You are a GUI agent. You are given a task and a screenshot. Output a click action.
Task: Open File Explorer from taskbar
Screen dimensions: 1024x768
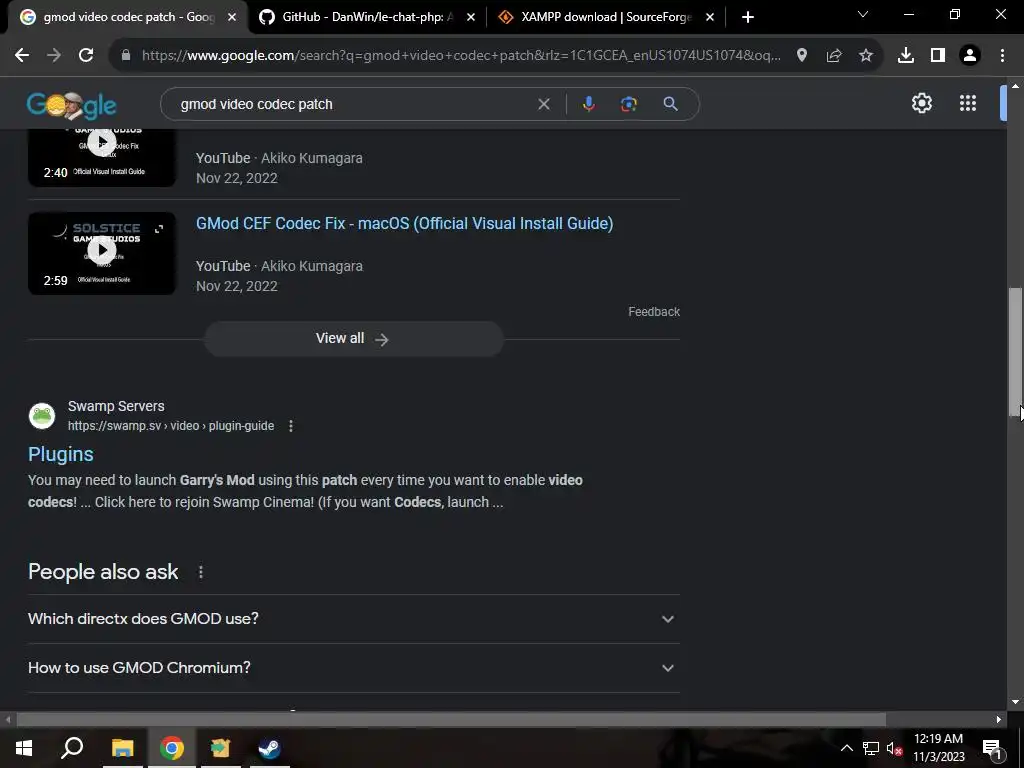point(122,748)
